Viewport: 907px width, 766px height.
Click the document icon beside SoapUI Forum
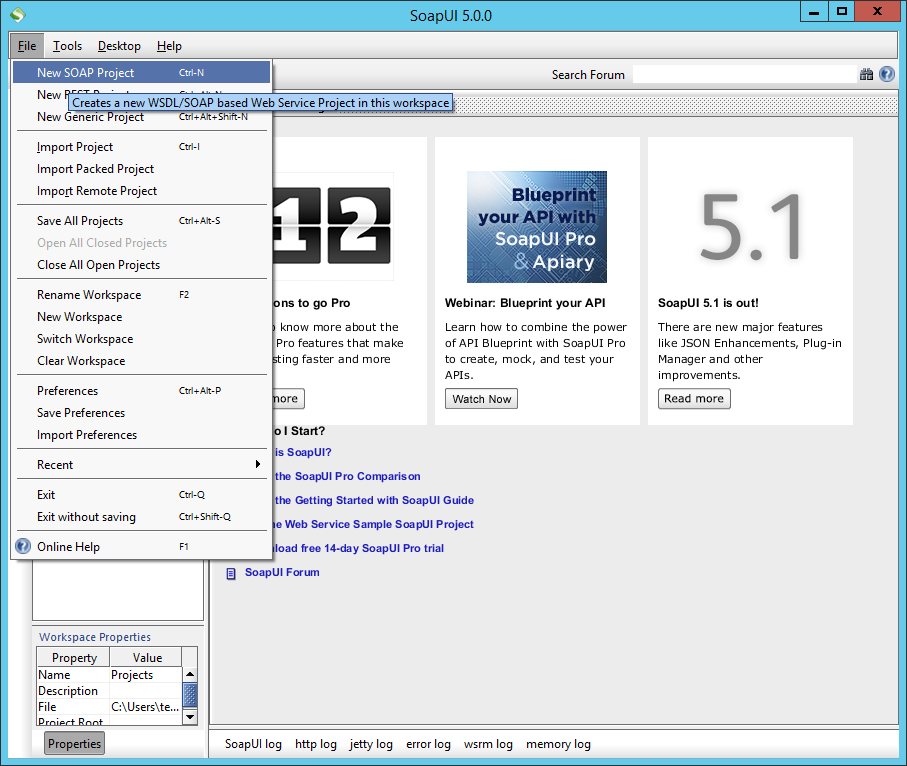click(x=231, y=573)
